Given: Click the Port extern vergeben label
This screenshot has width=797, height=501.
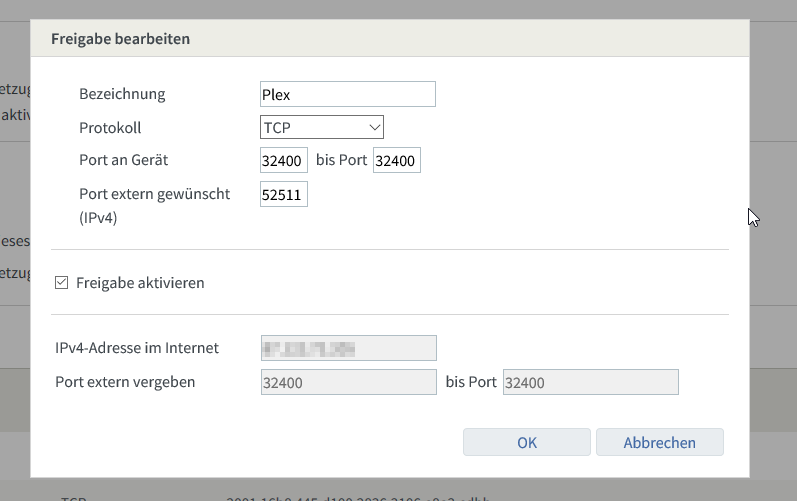Looking at the screenshot, I should (125, 382).
